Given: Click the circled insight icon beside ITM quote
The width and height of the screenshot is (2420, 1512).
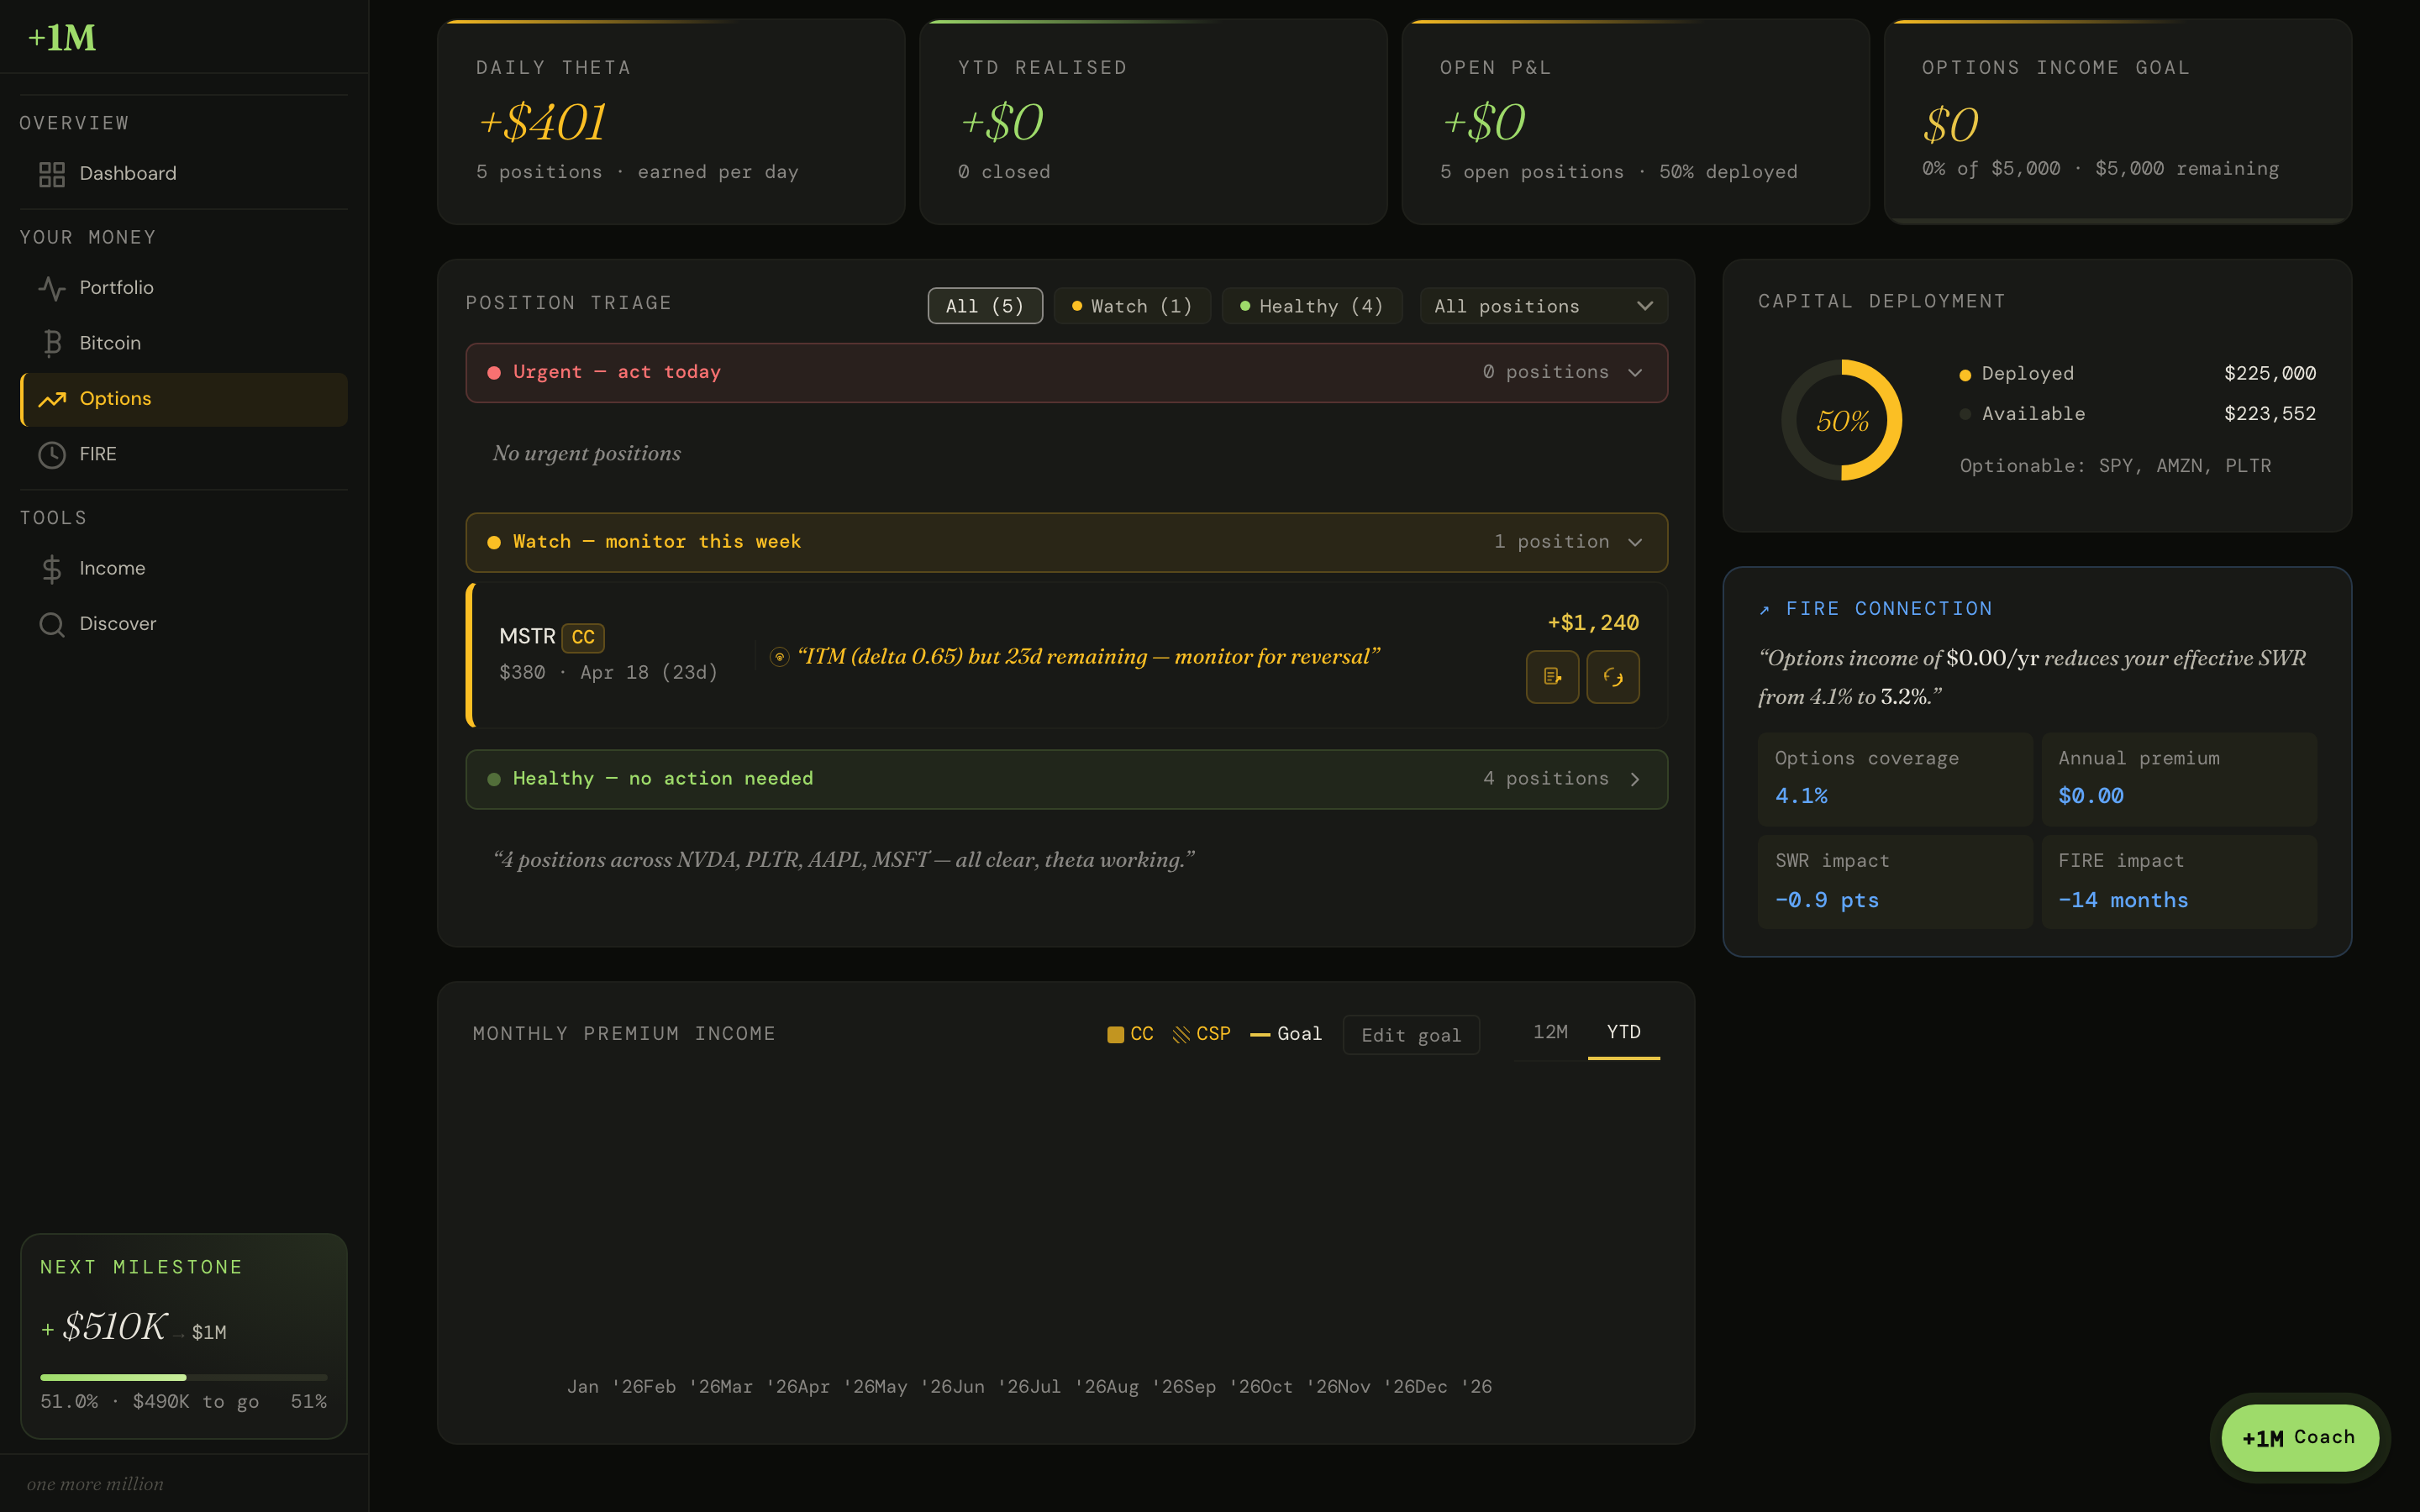Looking at the screenshot, I should point(779,657).
